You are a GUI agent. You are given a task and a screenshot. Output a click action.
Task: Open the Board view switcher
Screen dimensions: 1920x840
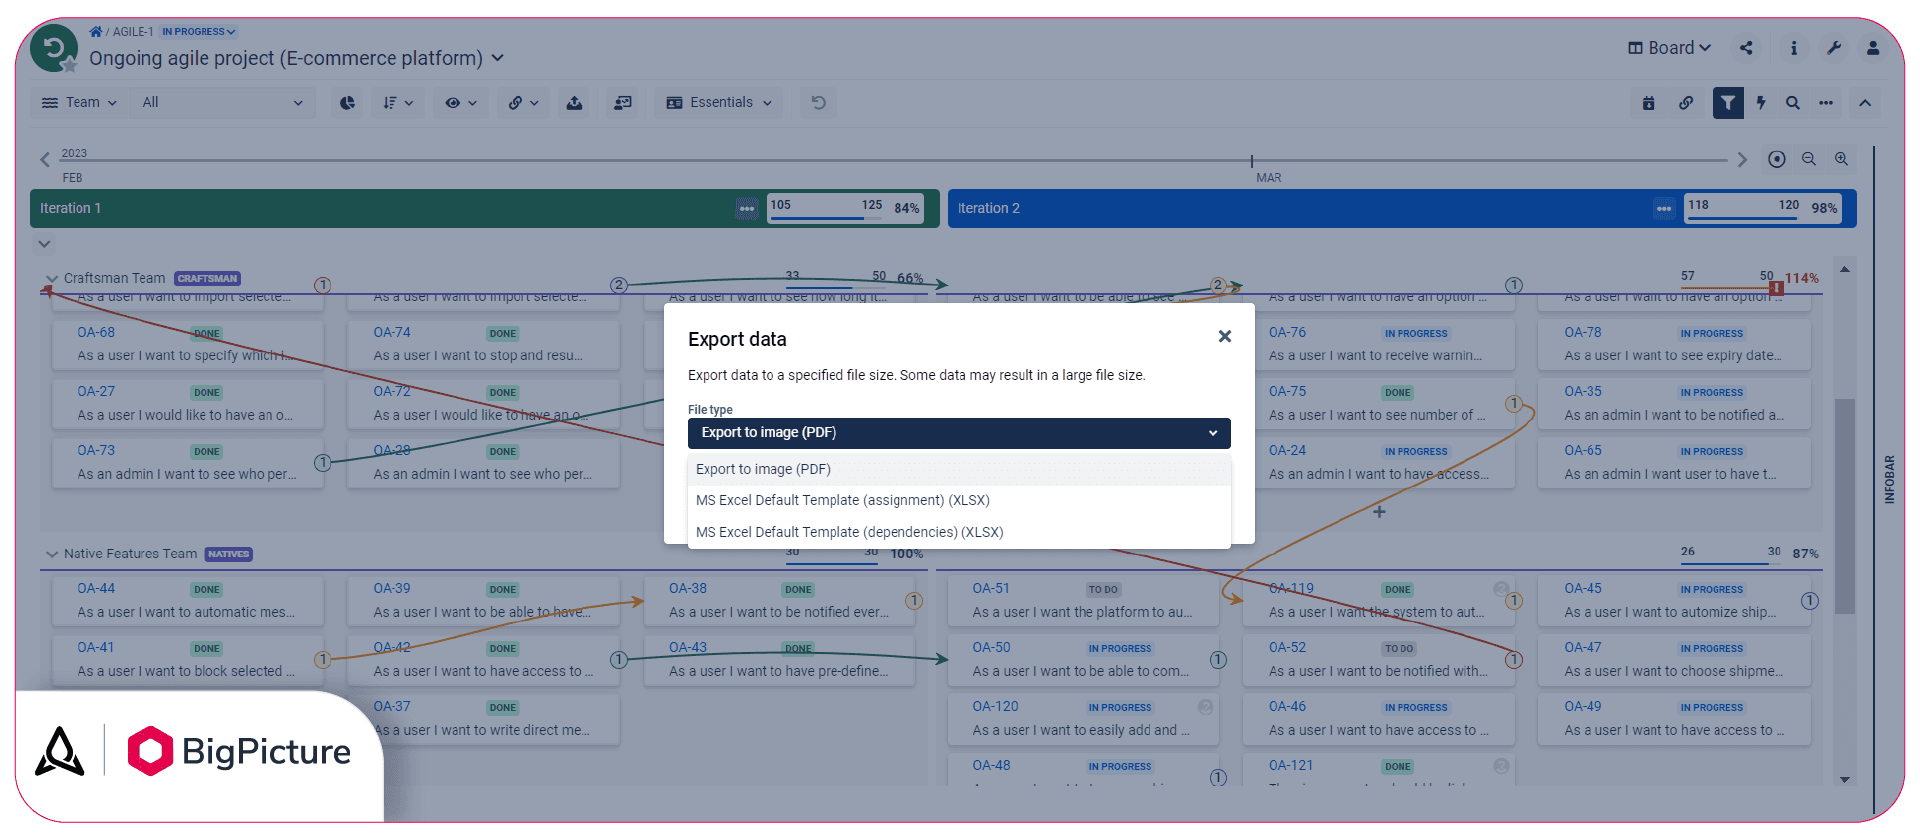[1669, 48]
